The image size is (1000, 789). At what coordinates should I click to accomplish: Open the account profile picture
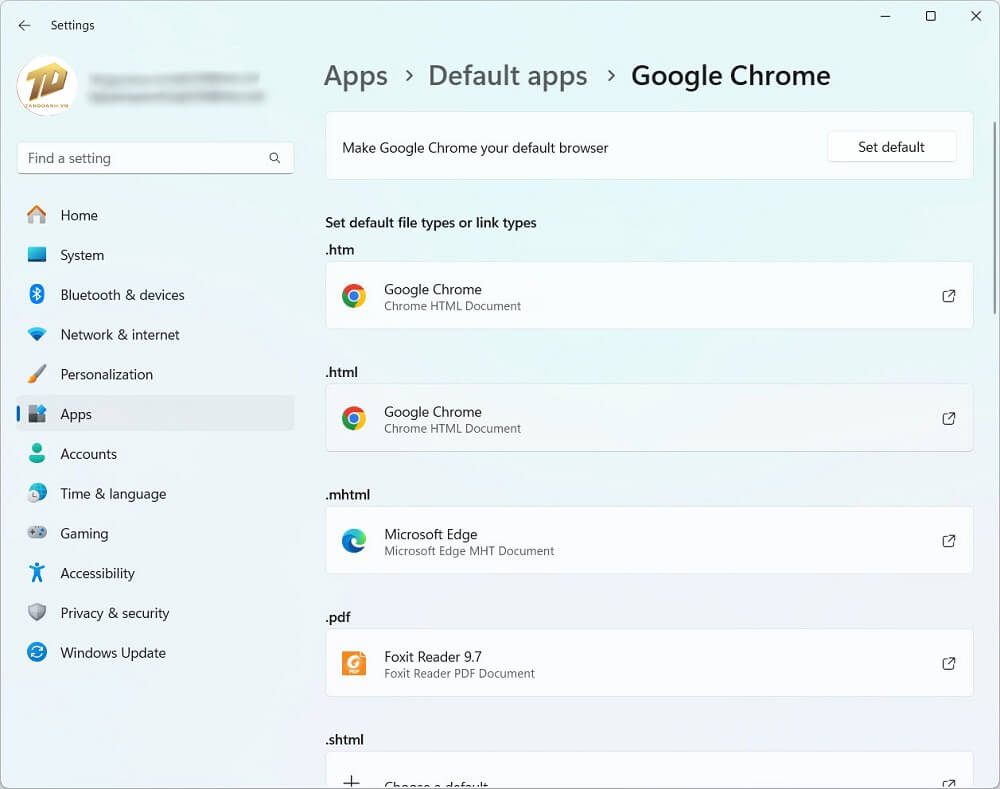[47, 86]
